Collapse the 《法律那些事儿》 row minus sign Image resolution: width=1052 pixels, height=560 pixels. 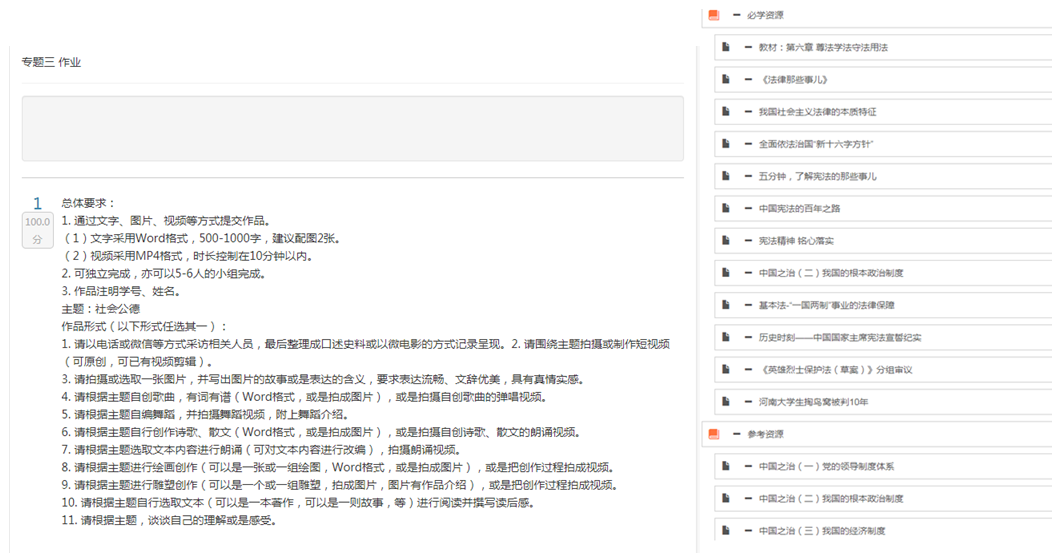(x=748, y=79)
